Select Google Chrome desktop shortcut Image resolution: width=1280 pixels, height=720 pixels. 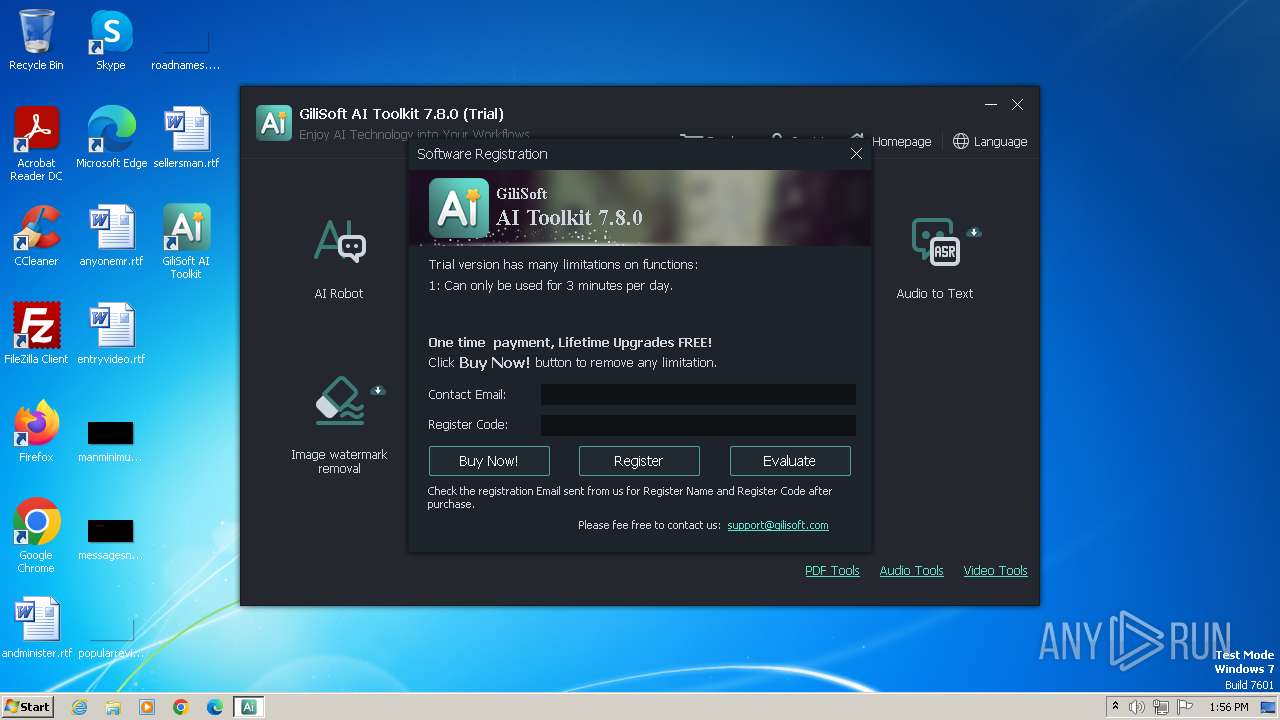click(x=36, y=536)
